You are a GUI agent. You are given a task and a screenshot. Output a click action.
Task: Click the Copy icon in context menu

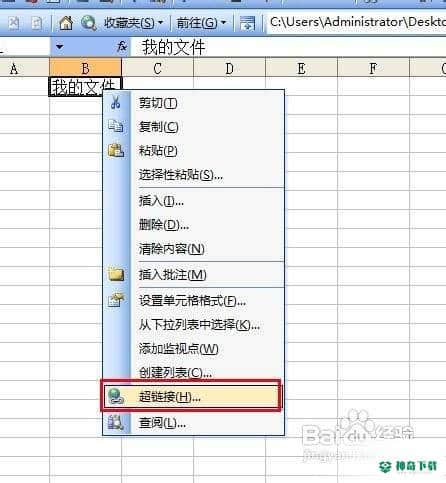[x=116, y=126]
